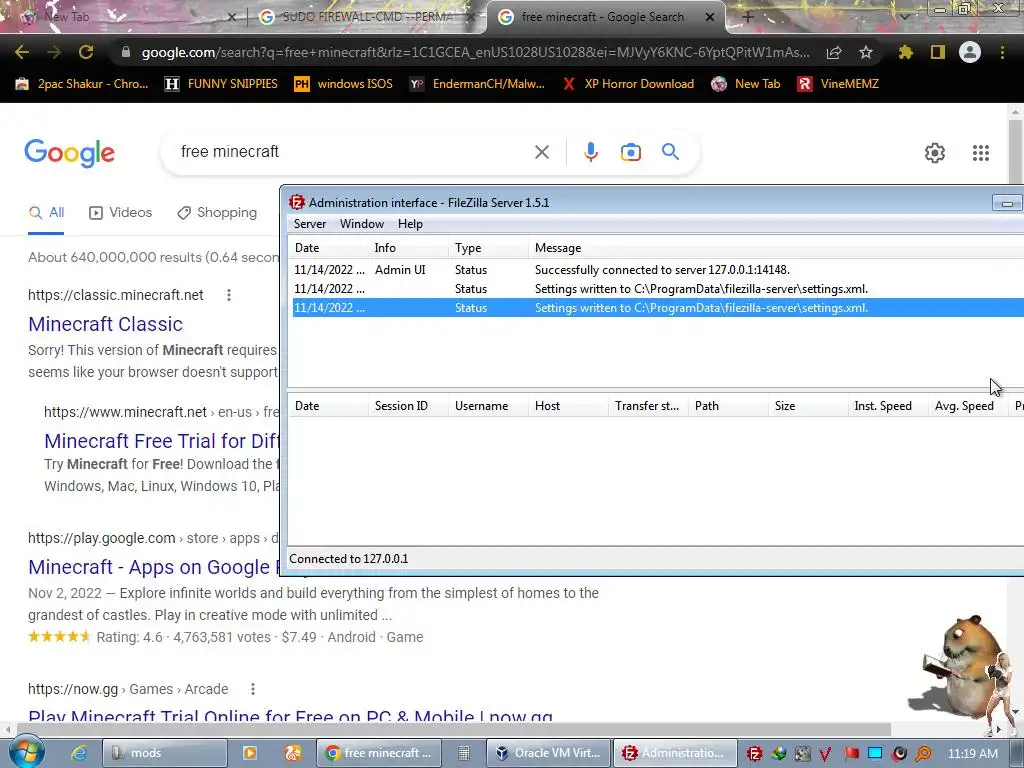This screenshot has width=1024, height=768.
Task: Open the Chrome profile avatar
Action: 970,52
